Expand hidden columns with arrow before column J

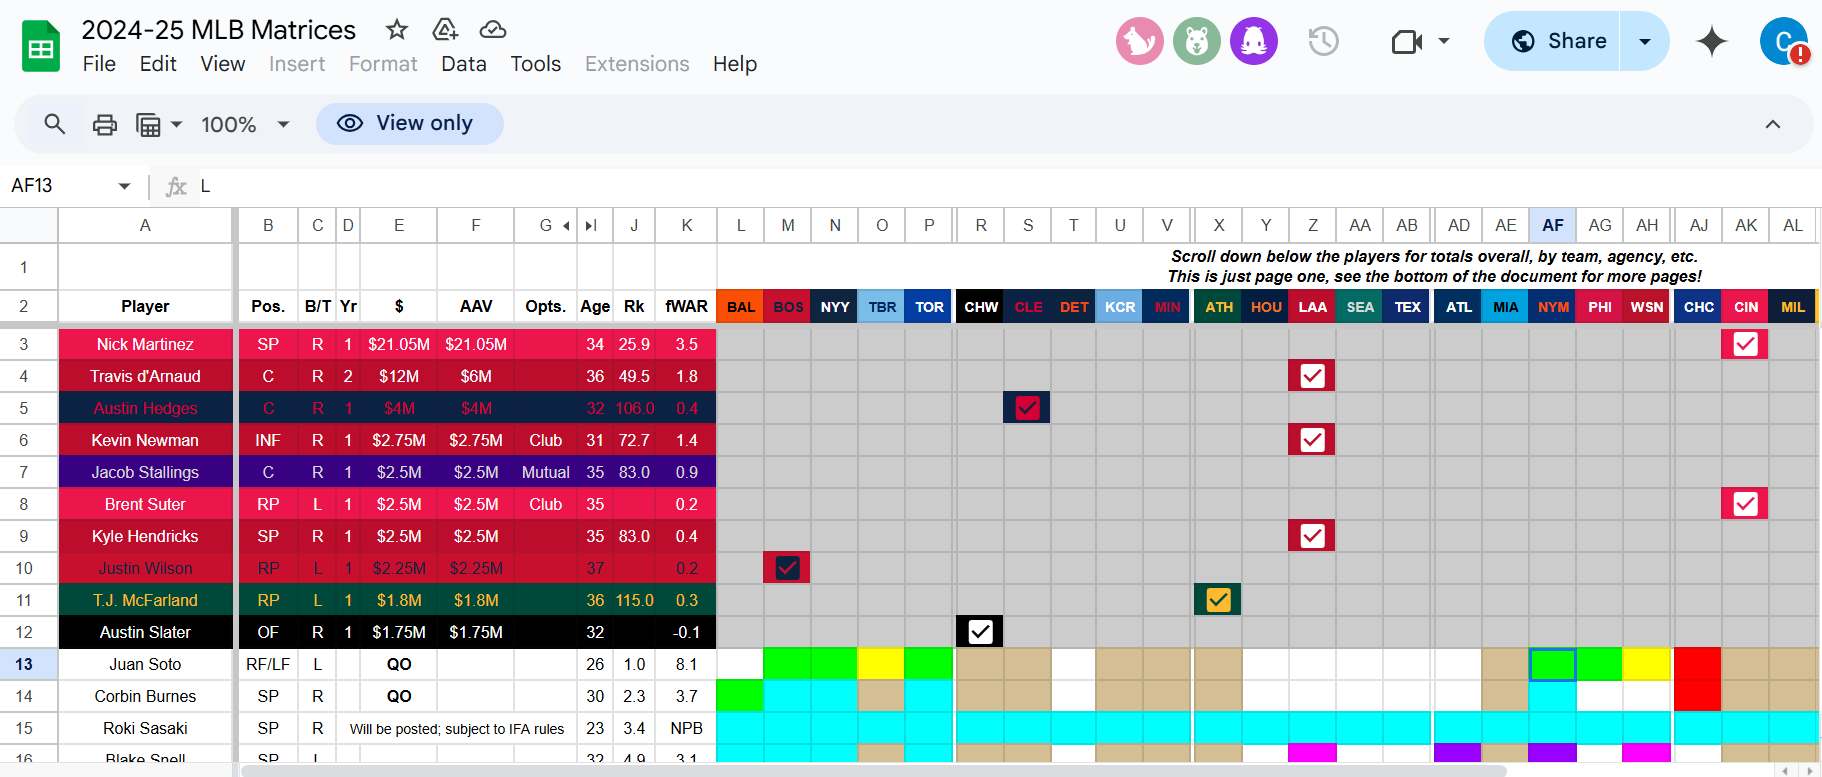point(591,226)
